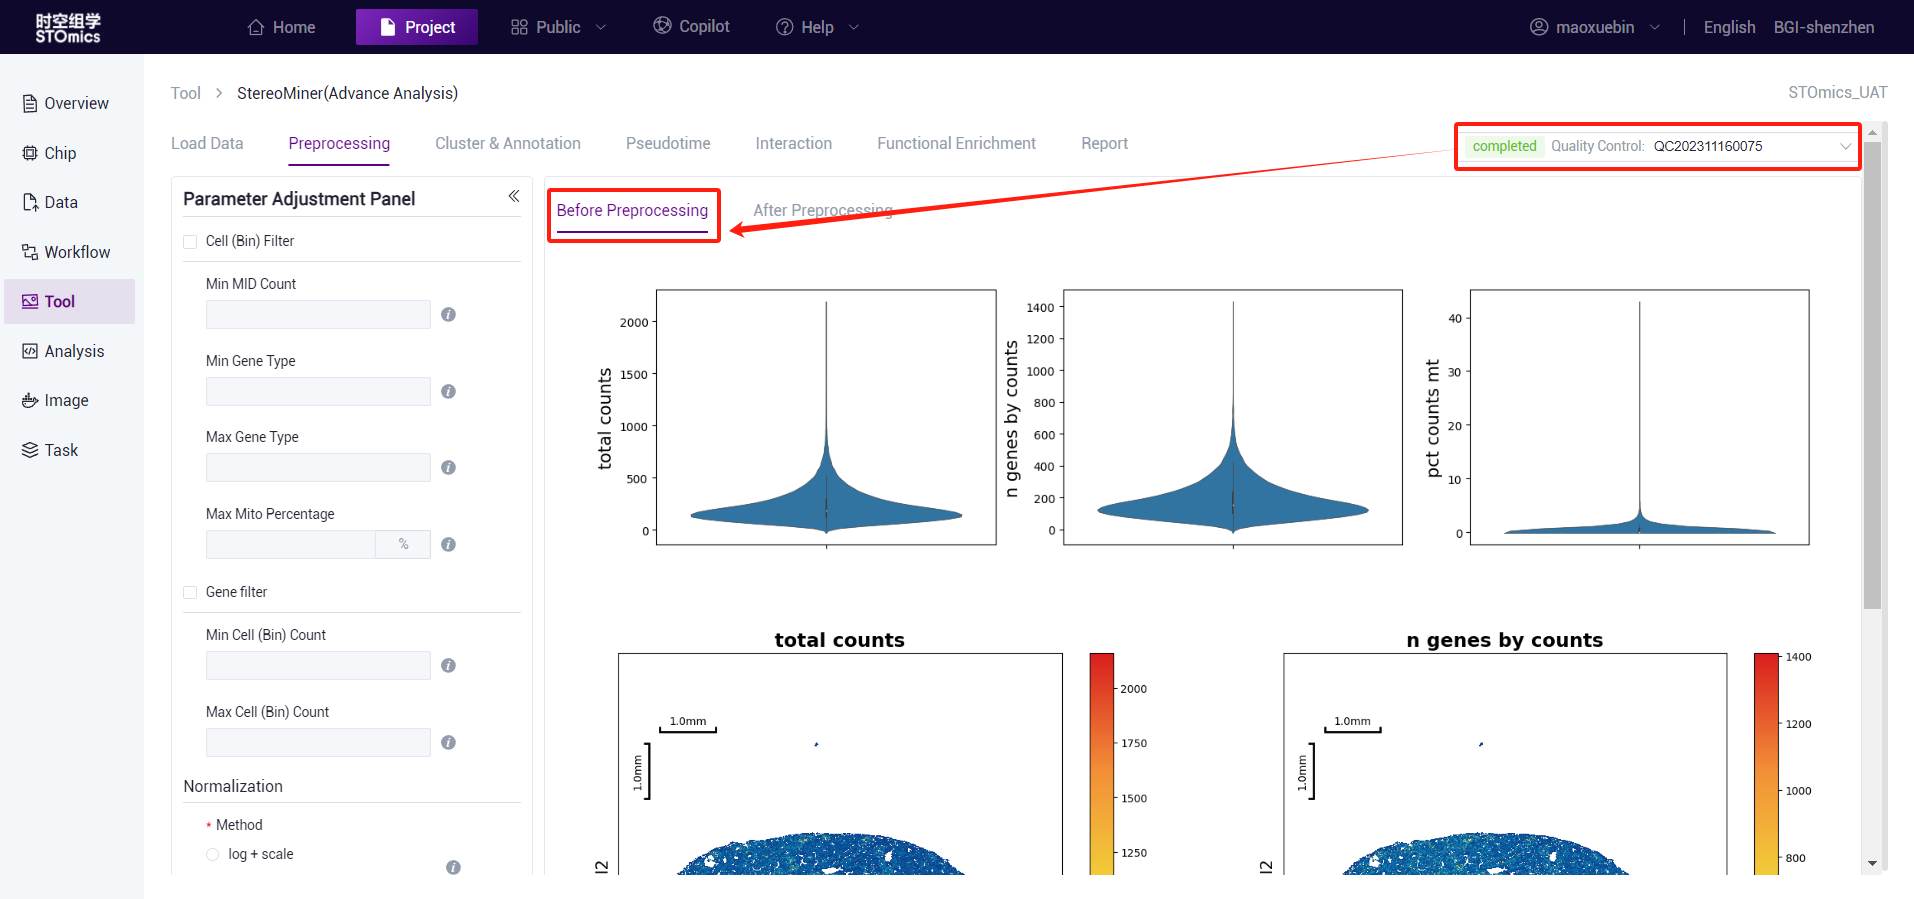Go to the Pseudotime tab
This screenshot has height=899, width=1914.
click(x=668, y=143)
